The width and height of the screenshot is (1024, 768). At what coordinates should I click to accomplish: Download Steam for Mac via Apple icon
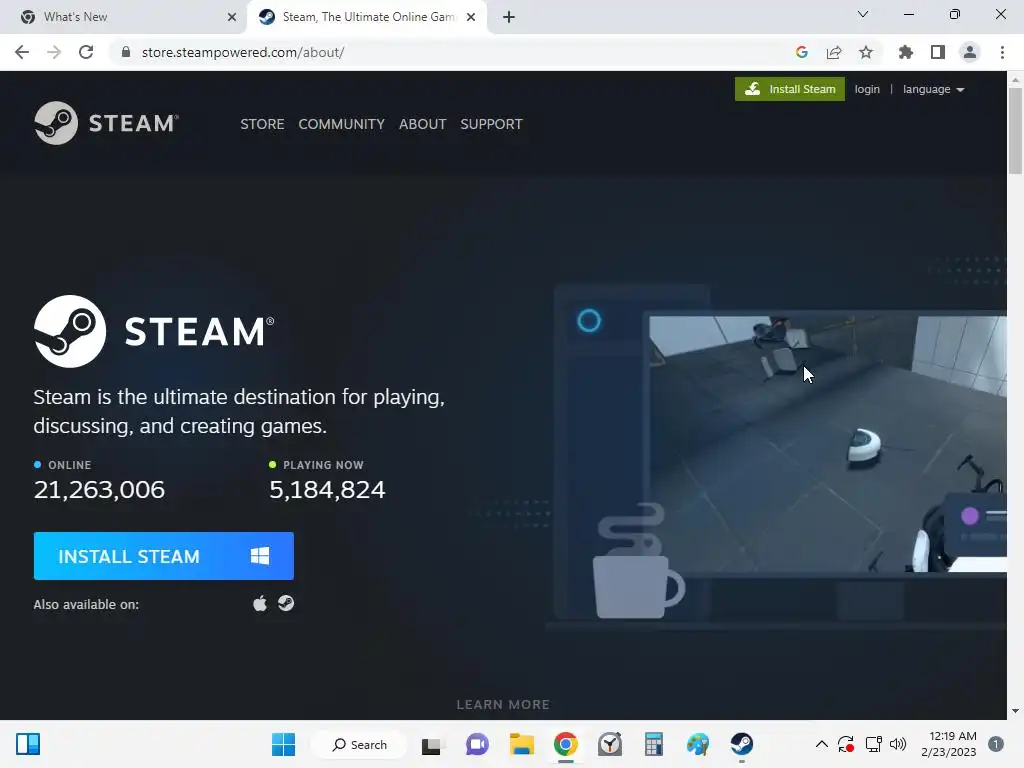[260, 603]
